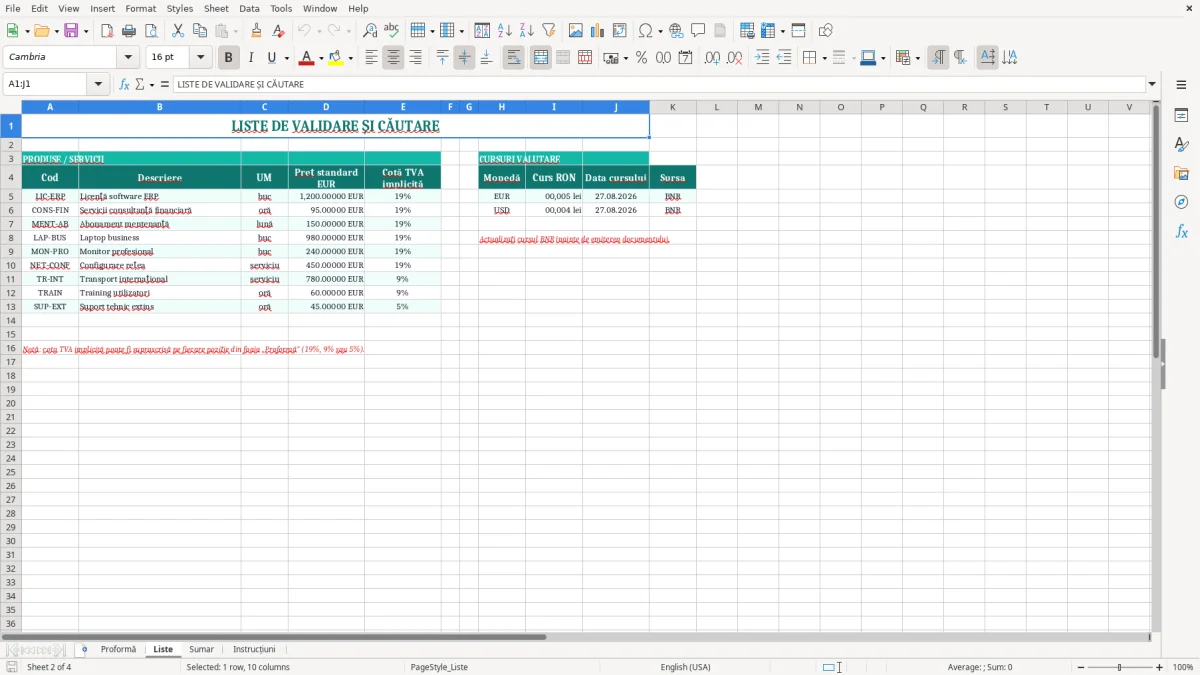Switch to the Sumar sheet tab
Viewport: 1200px width, 675px height.
(x=201, y=649)
